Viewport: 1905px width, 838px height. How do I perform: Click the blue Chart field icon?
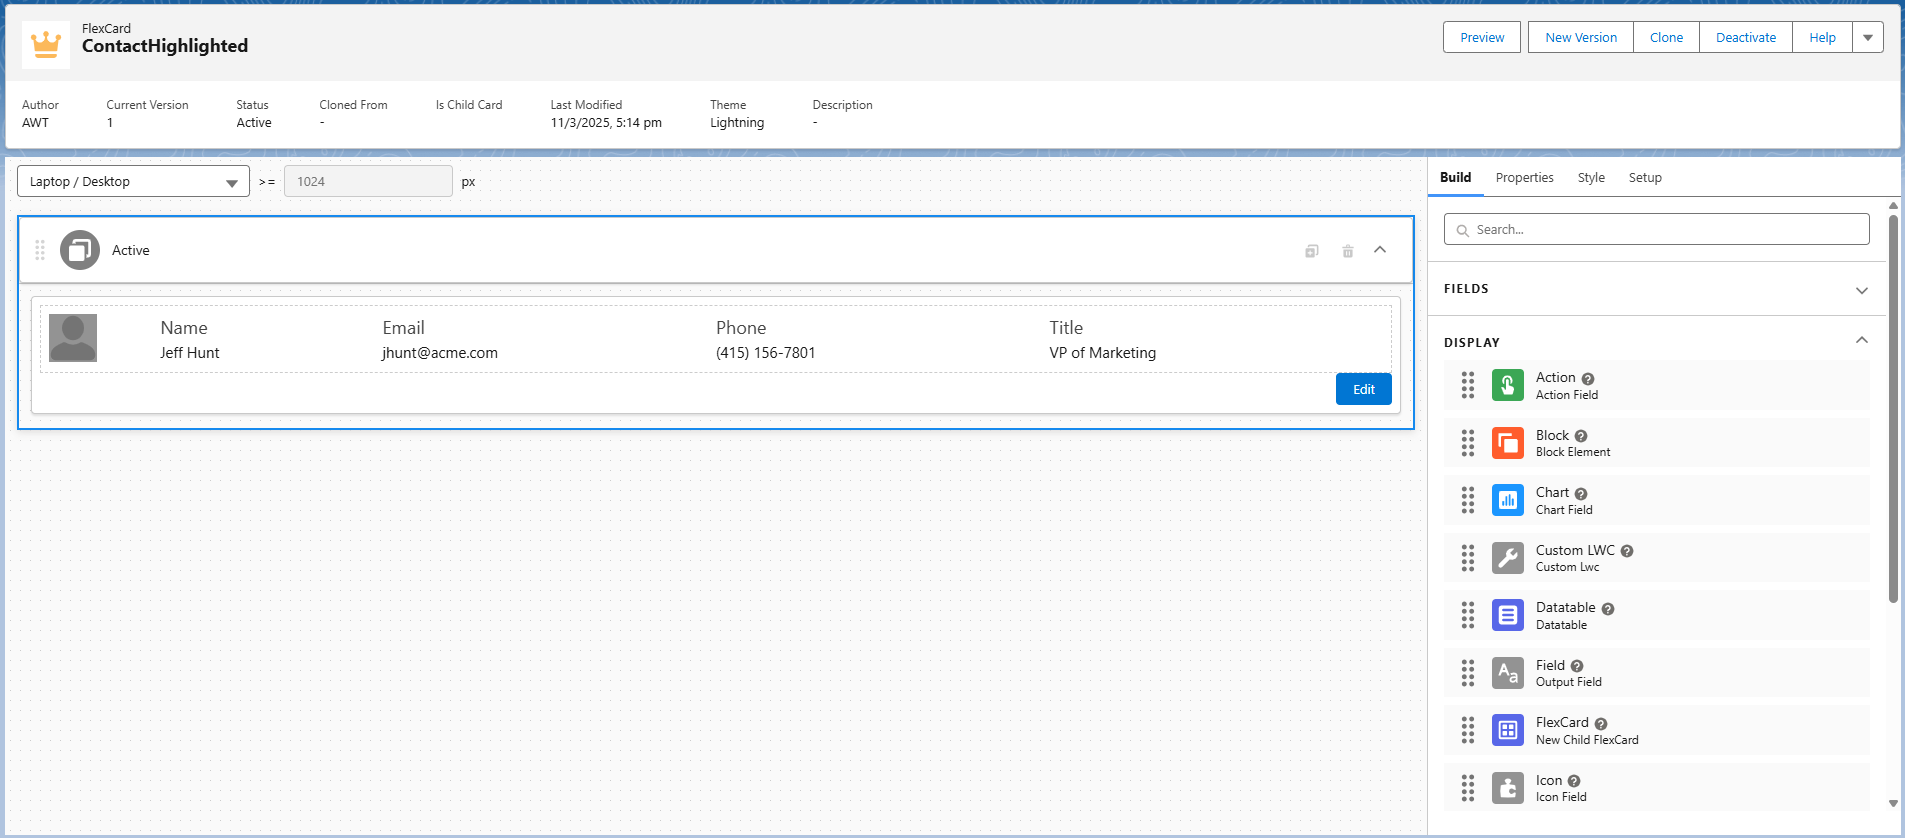pos(1507,500)
